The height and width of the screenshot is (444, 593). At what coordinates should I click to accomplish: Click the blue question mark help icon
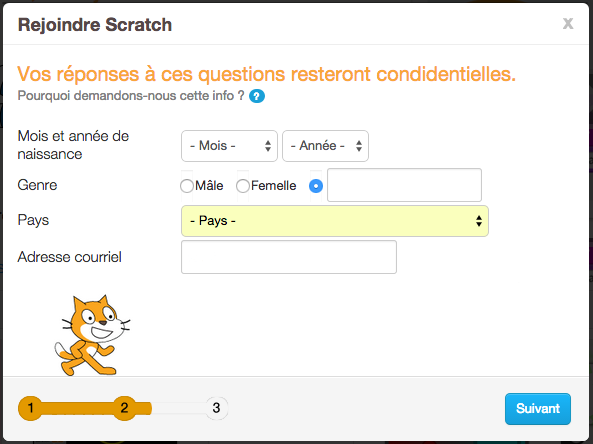(x=257, y=96)
